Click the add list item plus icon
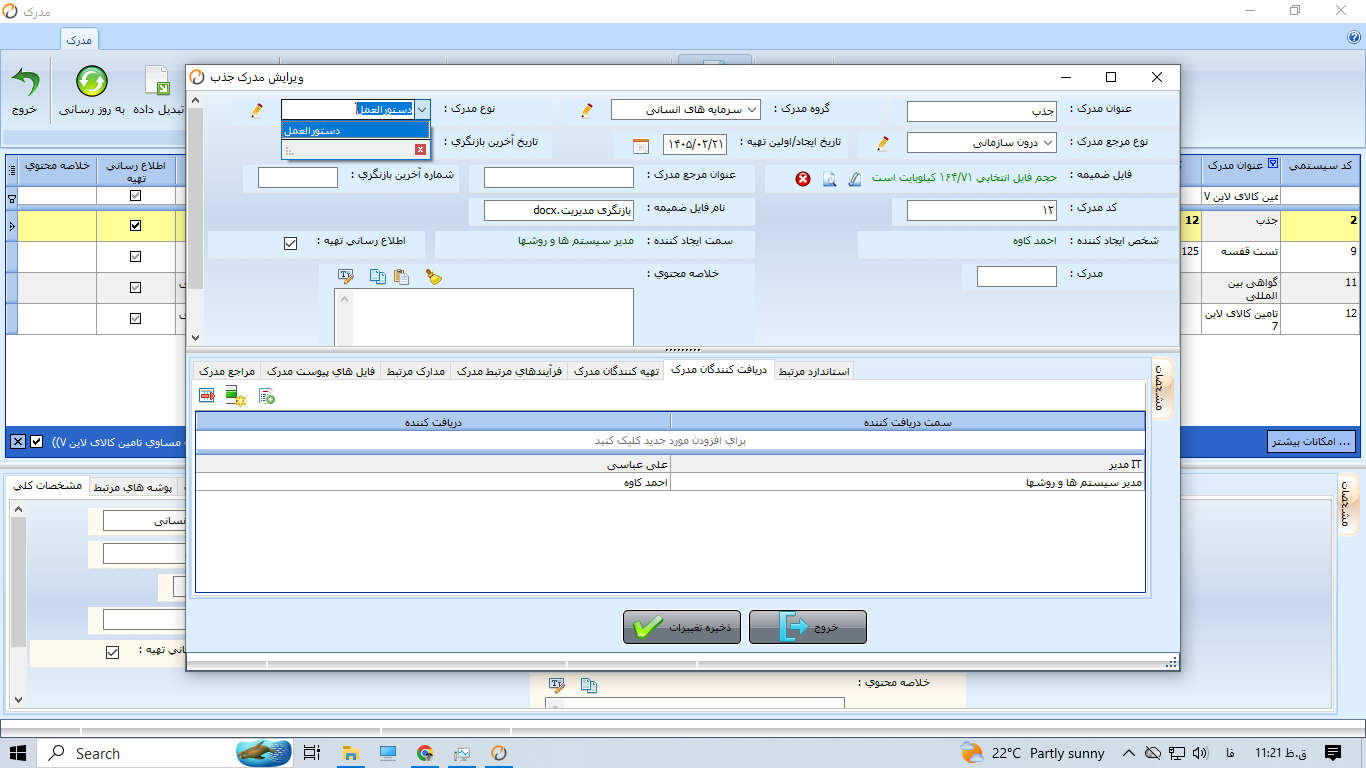The image size is (1366, 768). (267, 396)
